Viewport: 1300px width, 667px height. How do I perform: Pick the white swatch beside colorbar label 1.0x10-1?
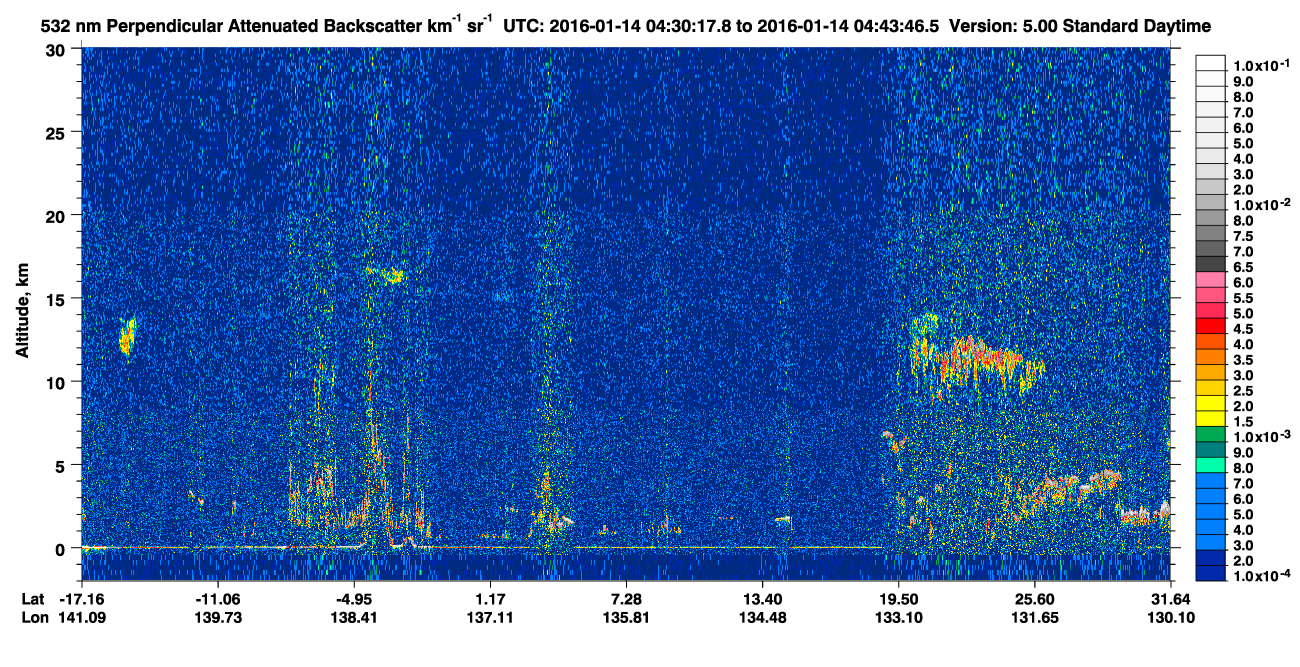click(1210, 63)
